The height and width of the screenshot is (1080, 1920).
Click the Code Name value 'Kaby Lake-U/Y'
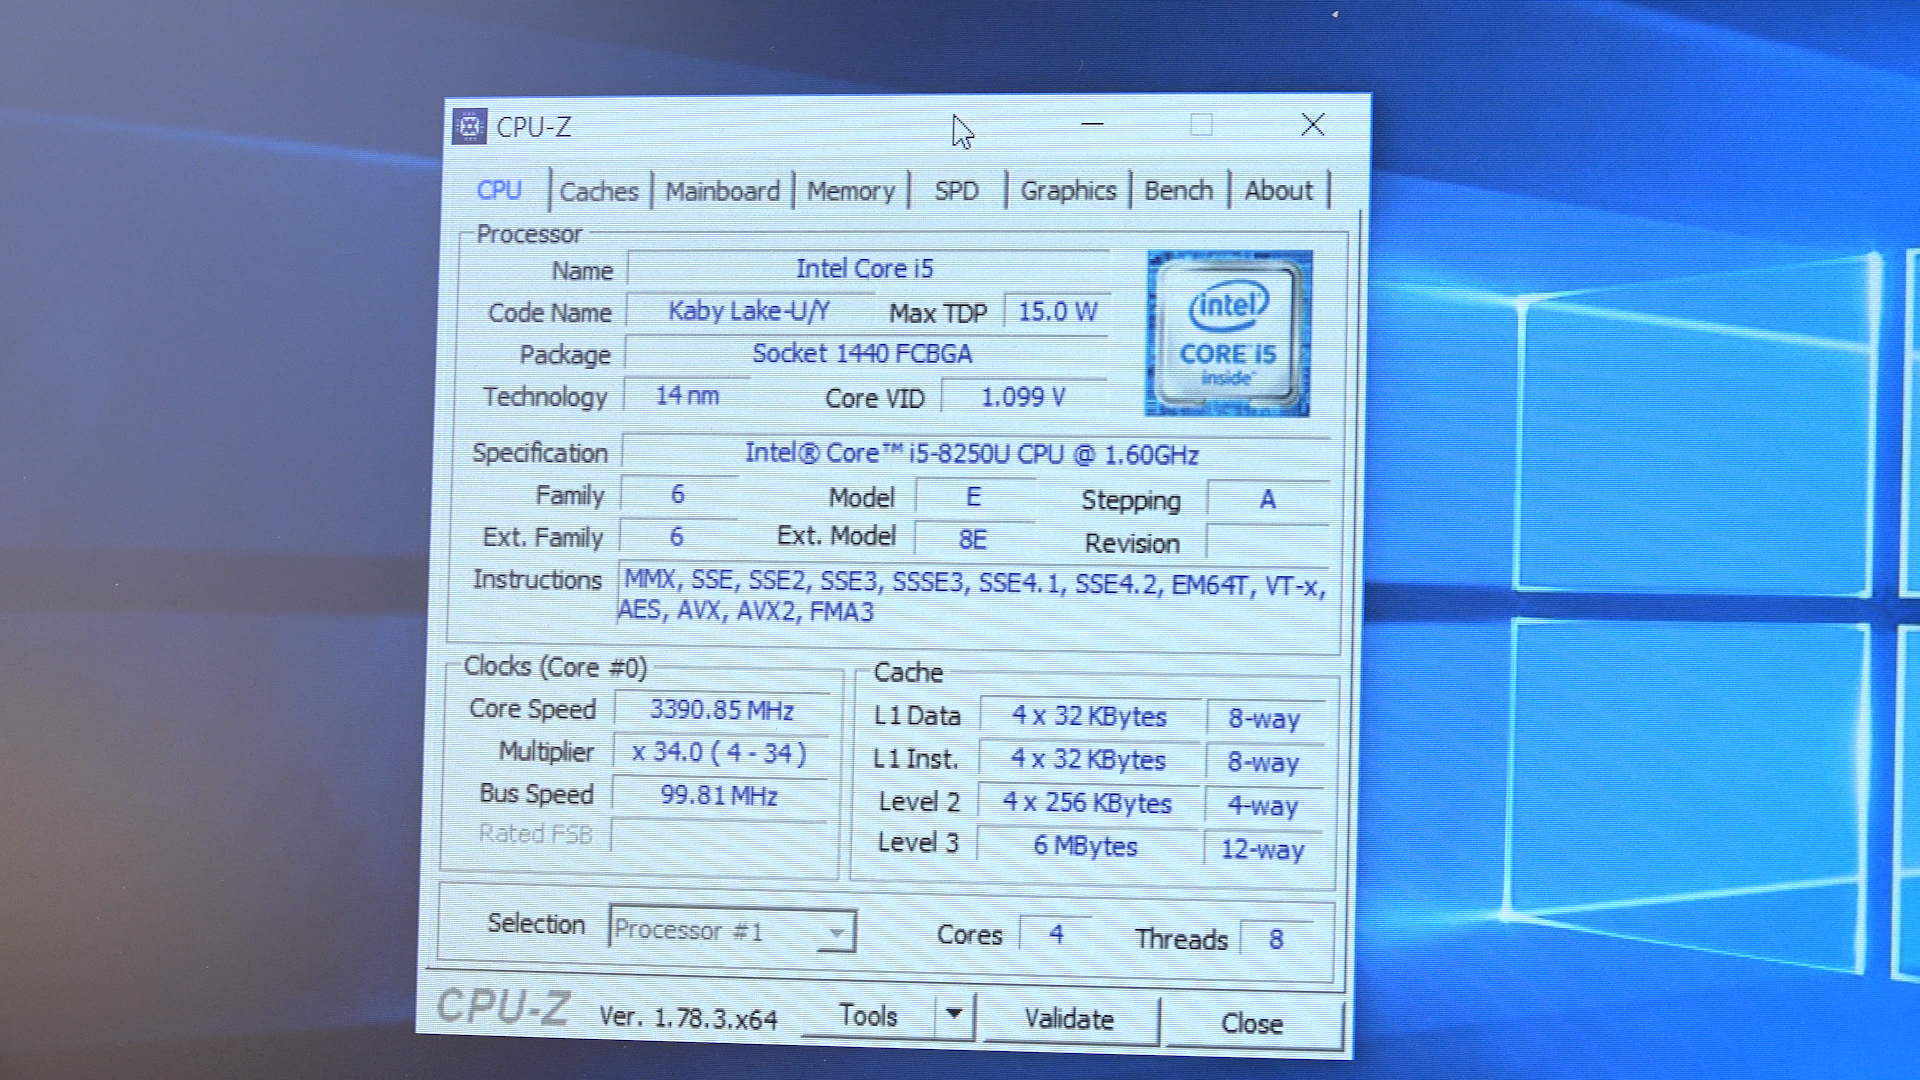click(748, 311)
